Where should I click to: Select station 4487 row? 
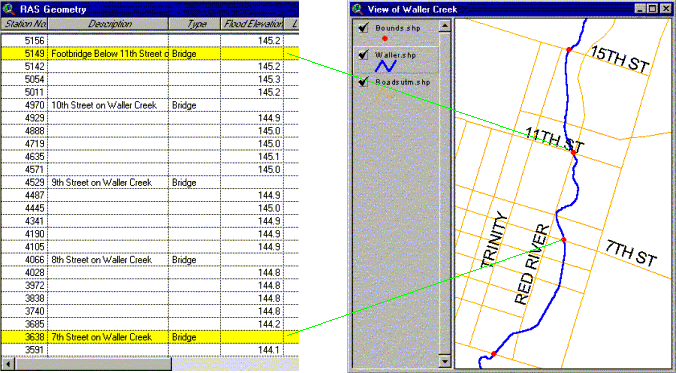[150, 195]
